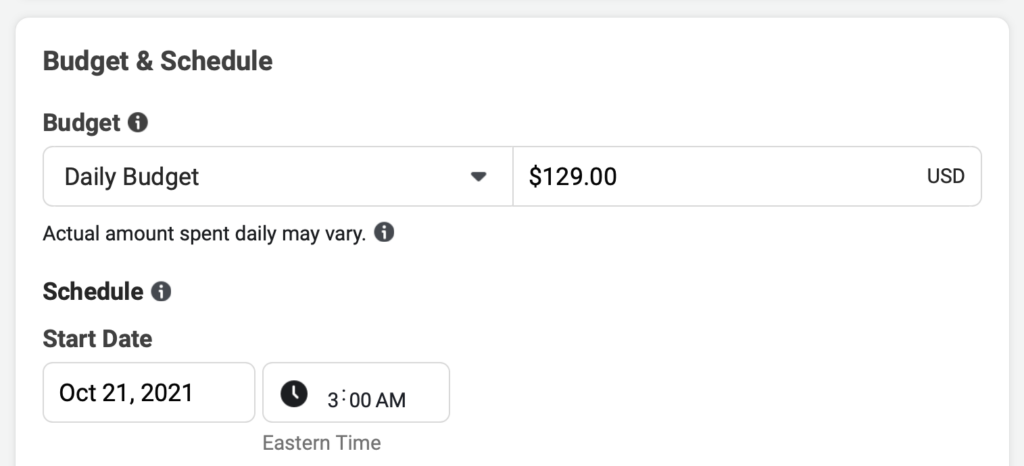The image size is (1024, 466).
Task: Click the Start Date label
Action: click(x=97, y=339)
